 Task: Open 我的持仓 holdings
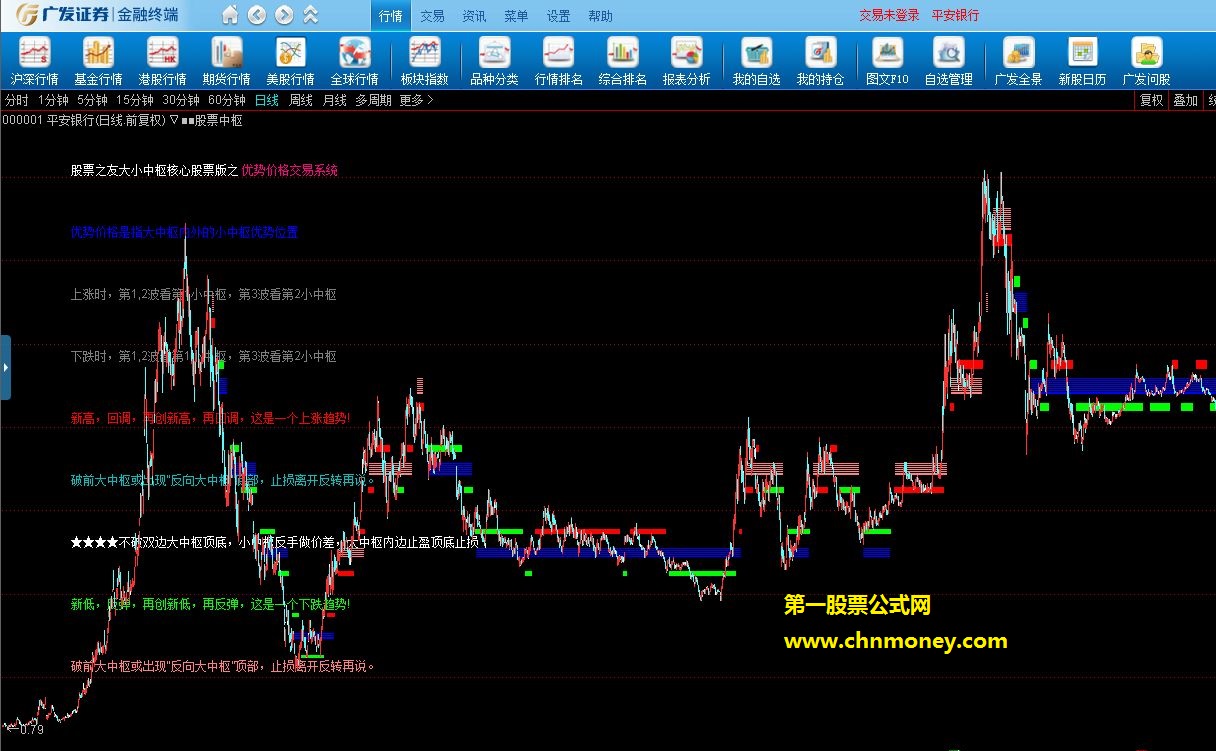(821, 61)
